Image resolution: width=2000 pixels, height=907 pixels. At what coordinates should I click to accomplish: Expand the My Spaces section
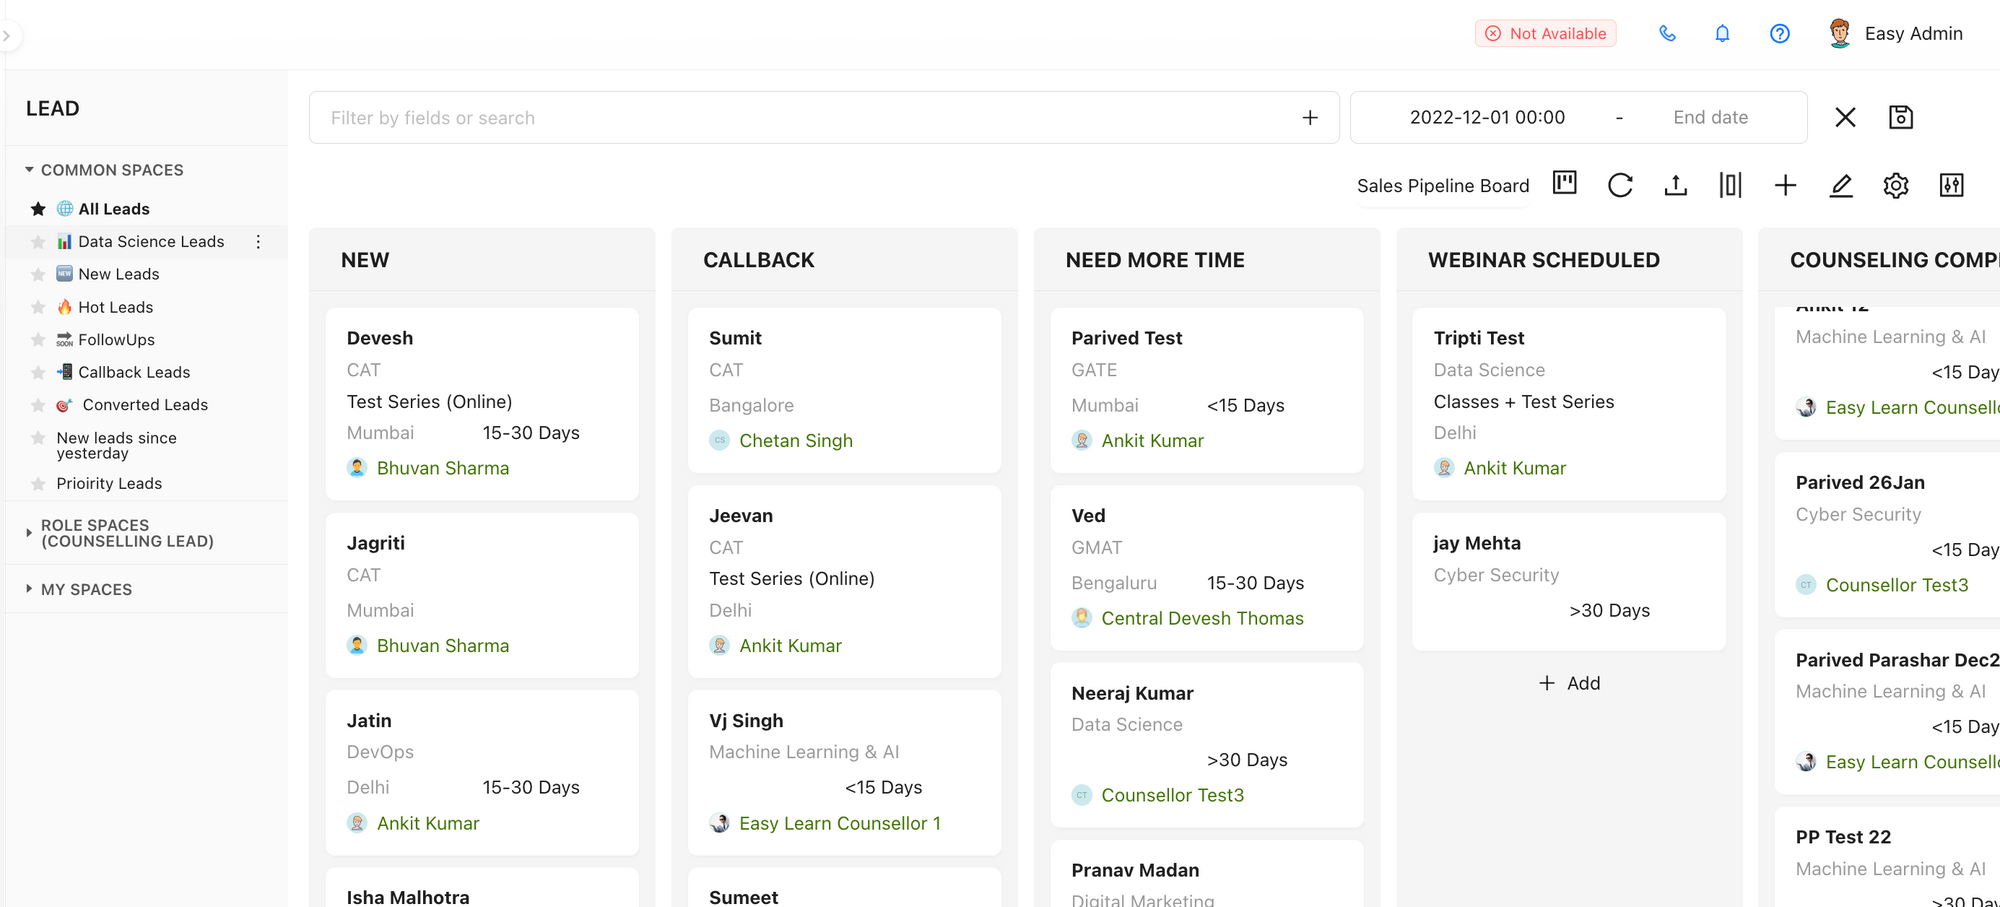click(29, 589)
